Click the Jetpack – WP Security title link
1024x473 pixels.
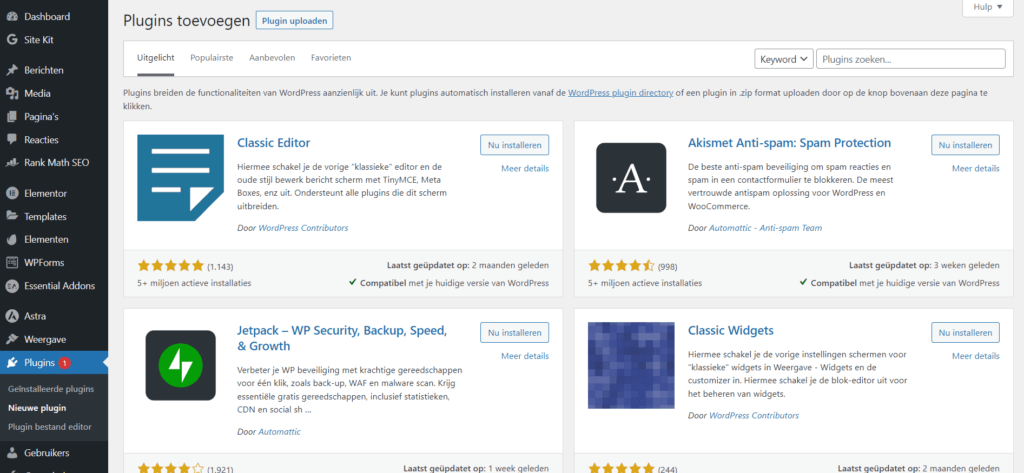click(342, 338)
